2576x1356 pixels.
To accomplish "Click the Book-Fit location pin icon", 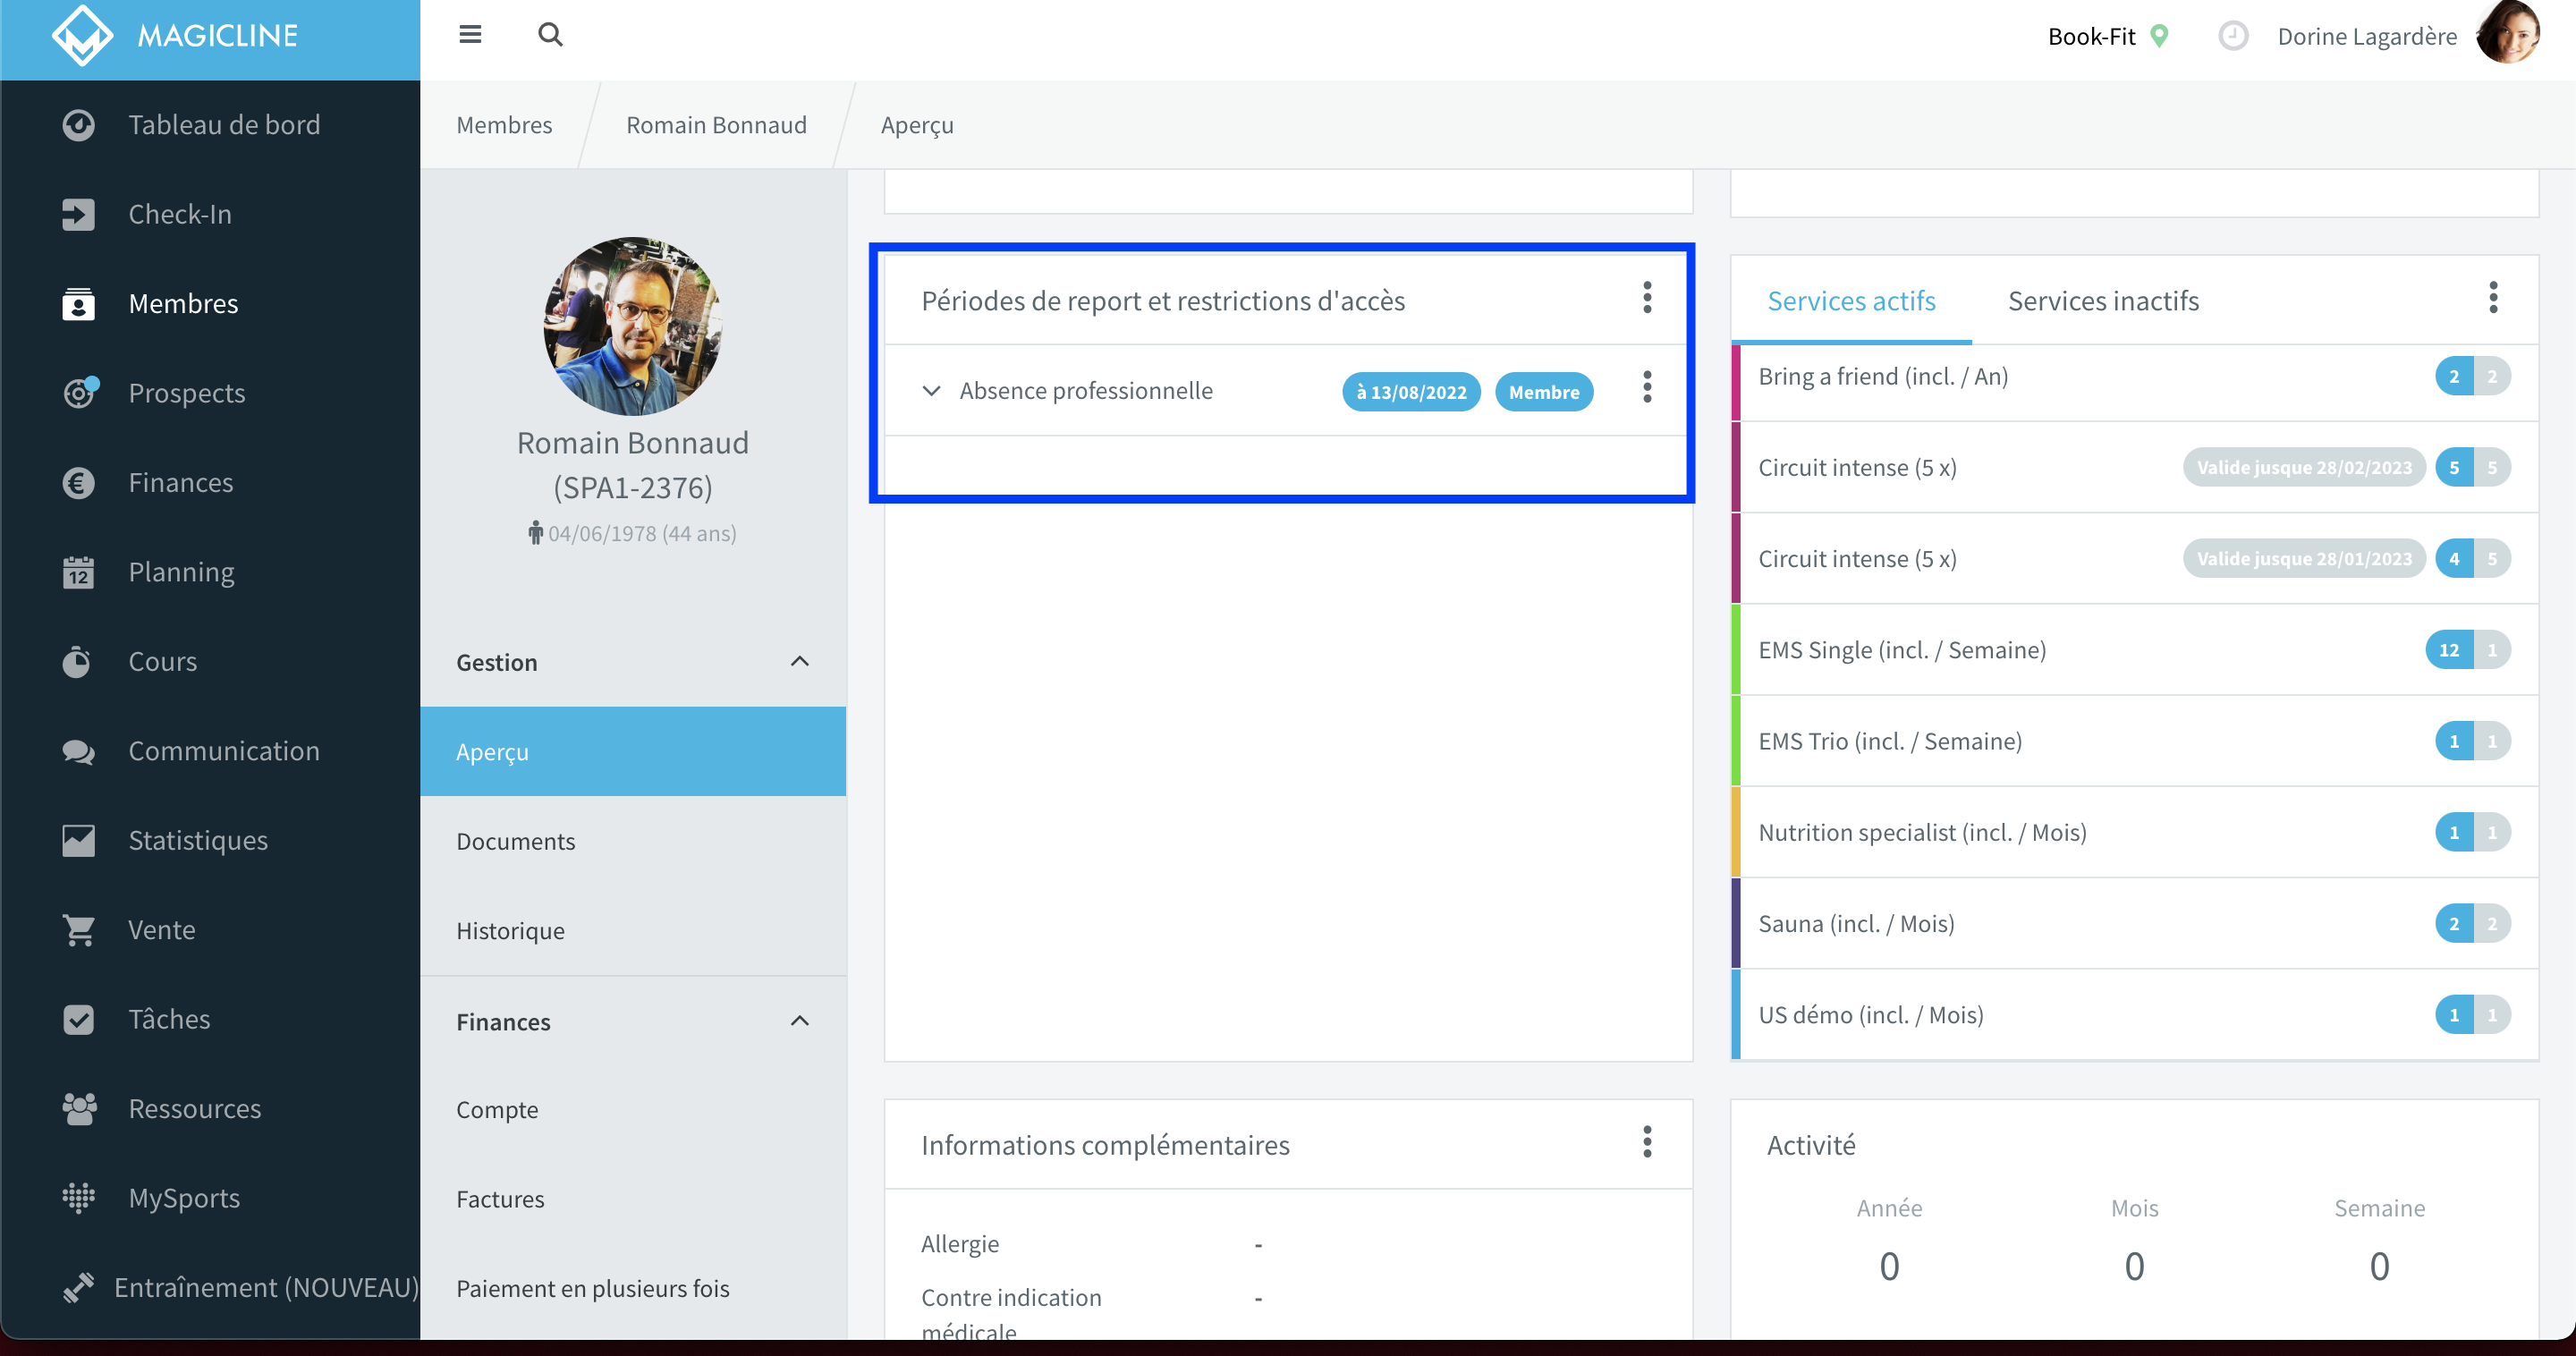I will point(2160,36).
